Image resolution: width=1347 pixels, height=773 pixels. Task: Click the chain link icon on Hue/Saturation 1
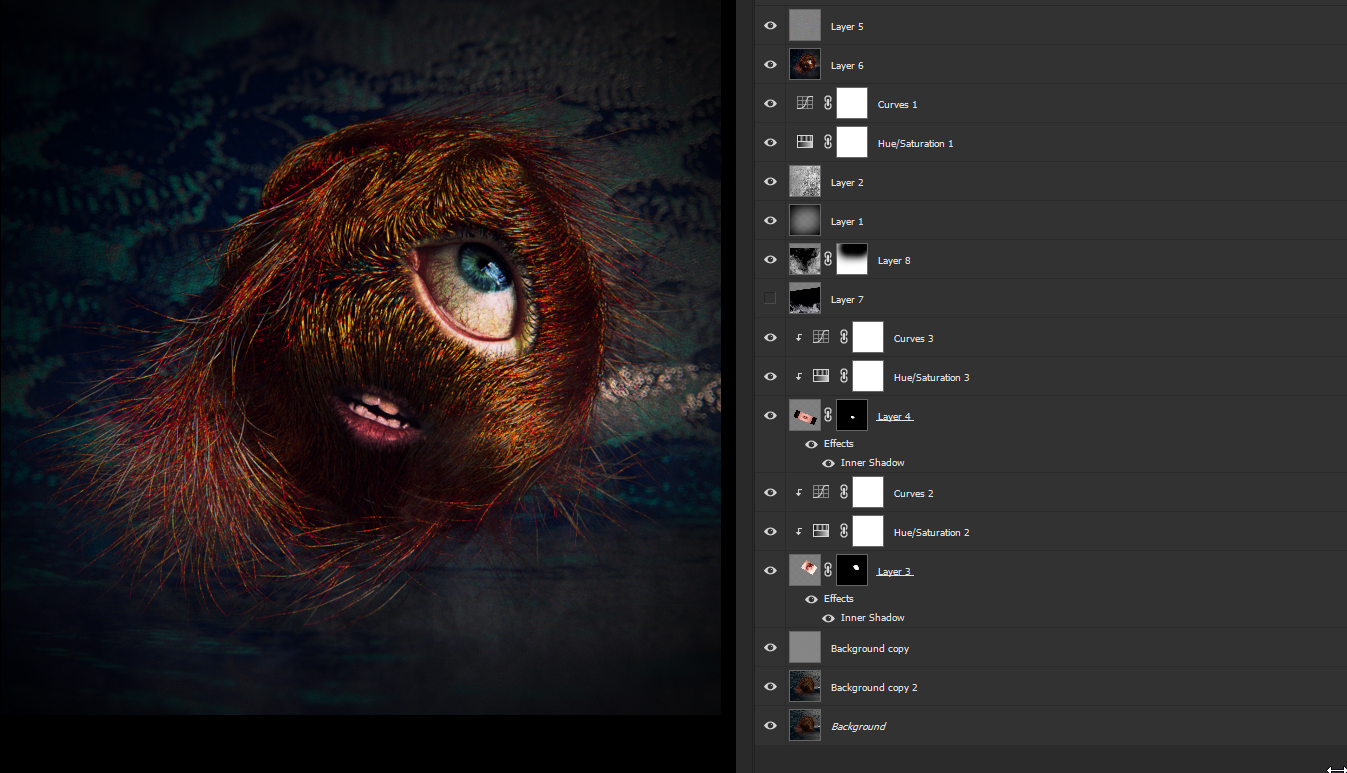click(828, 142)
